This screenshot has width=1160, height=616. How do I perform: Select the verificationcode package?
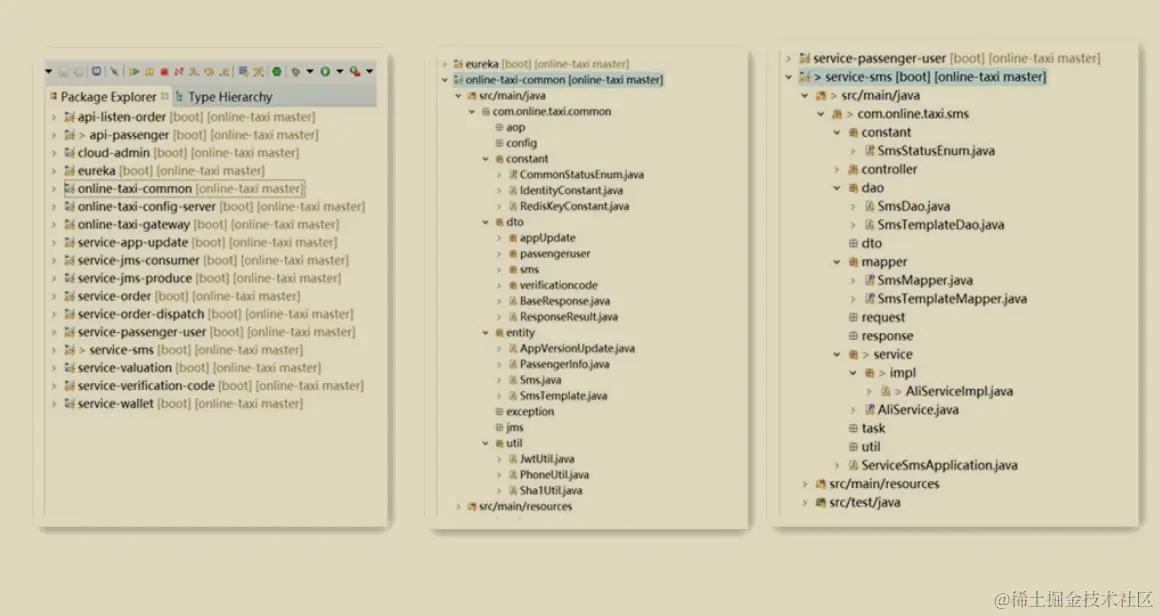point(559,285)
